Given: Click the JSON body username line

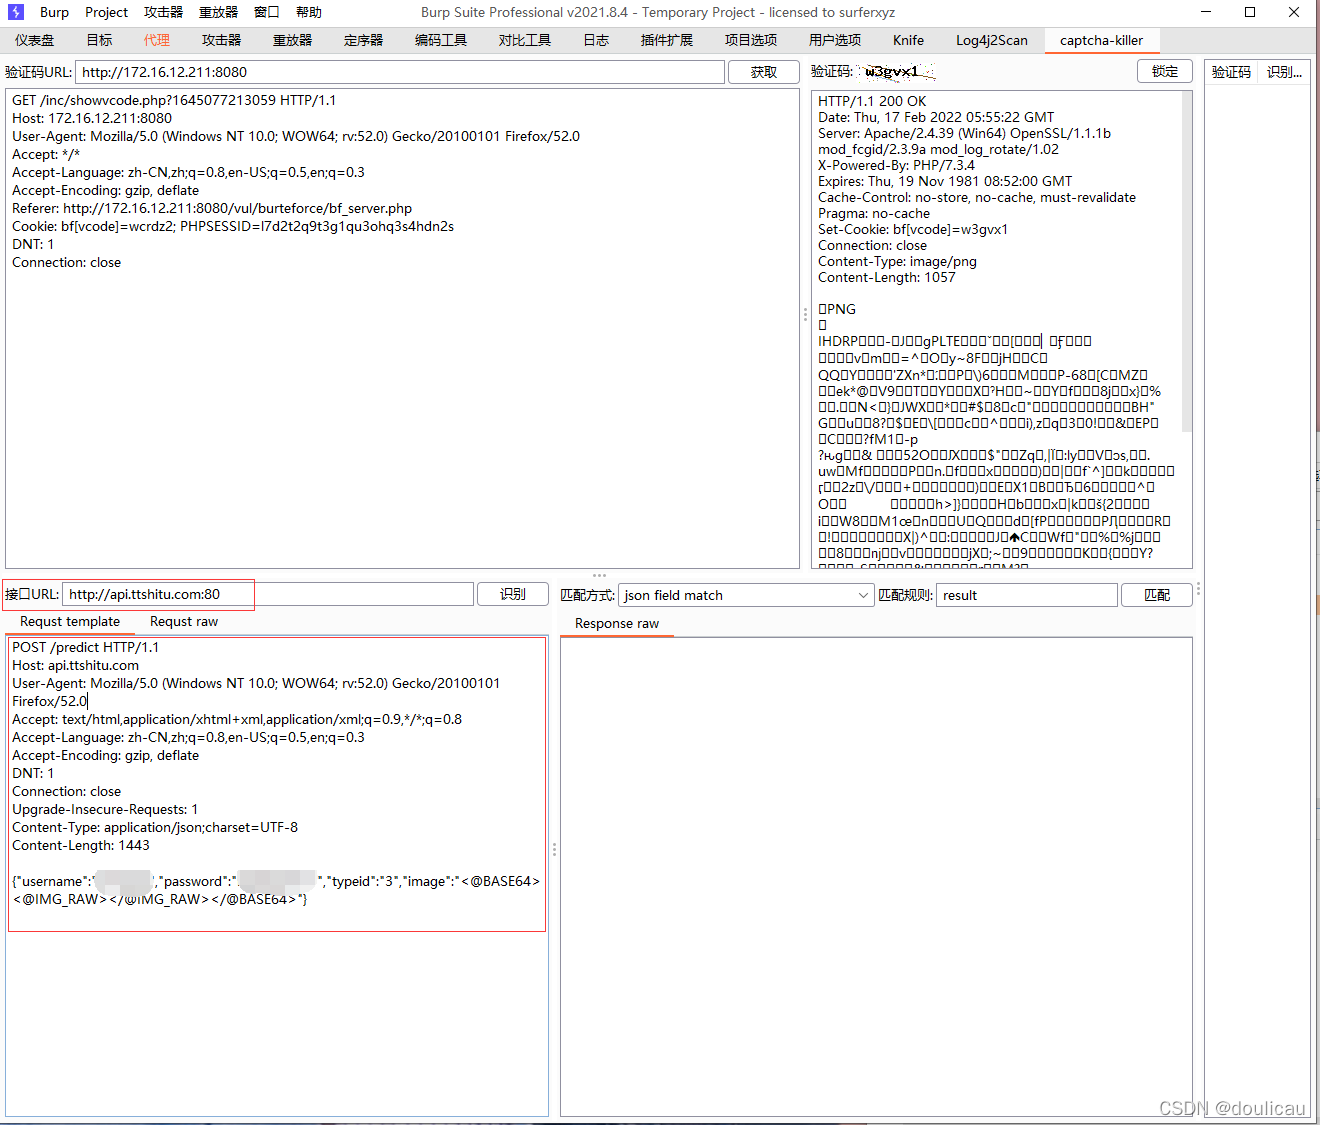Looking at the screenshot, I should [276, 881].
